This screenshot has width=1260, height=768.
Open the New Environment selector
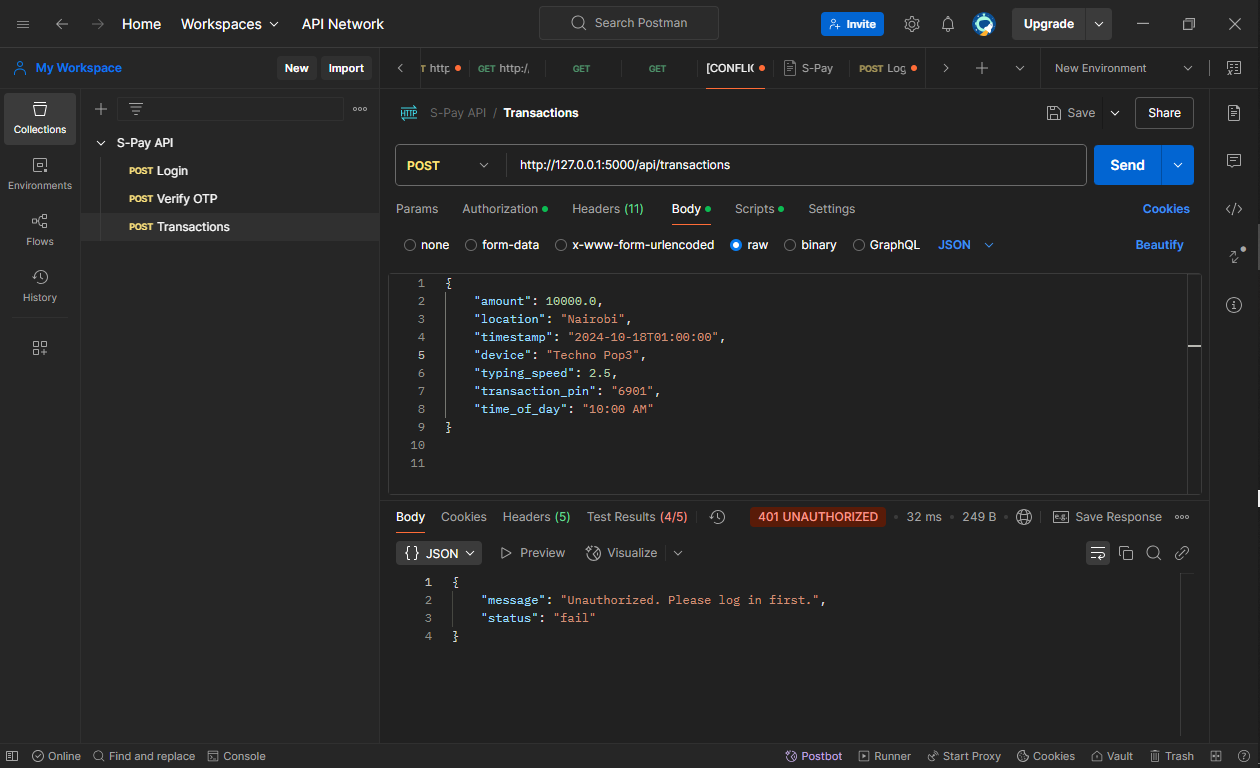coord(1124,68)
